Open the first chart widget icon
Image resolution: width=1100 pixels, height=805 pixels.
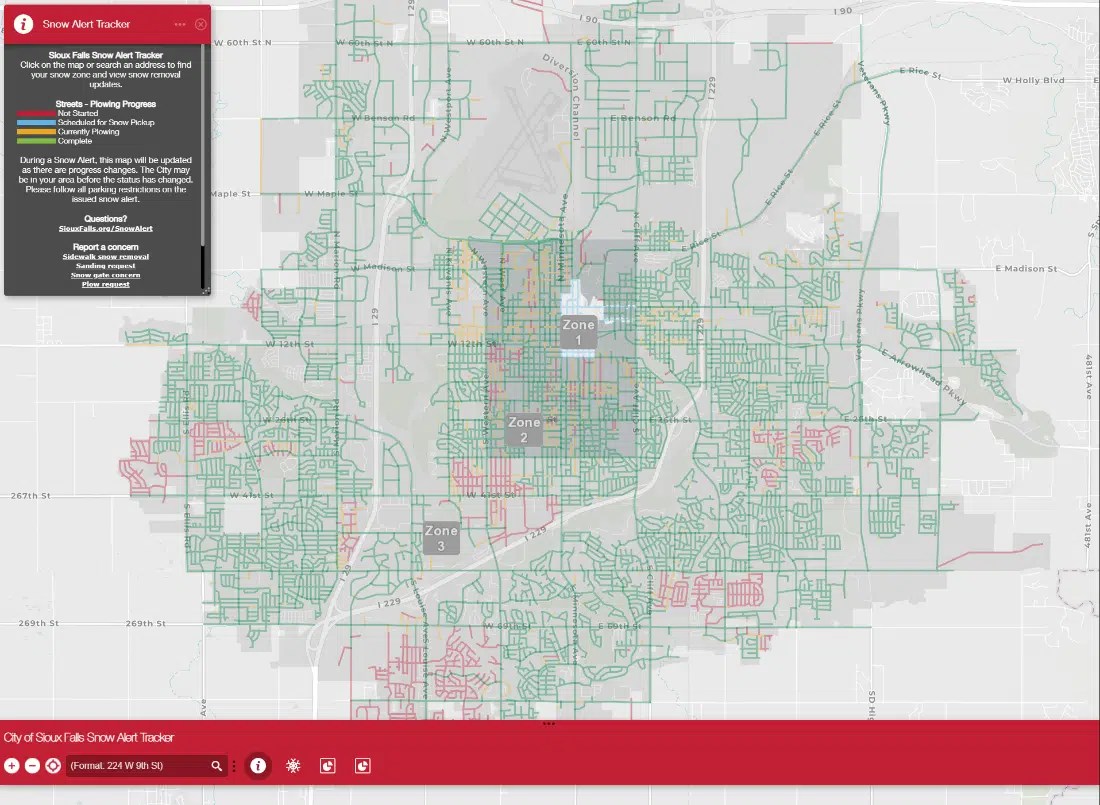pos(326,765)
